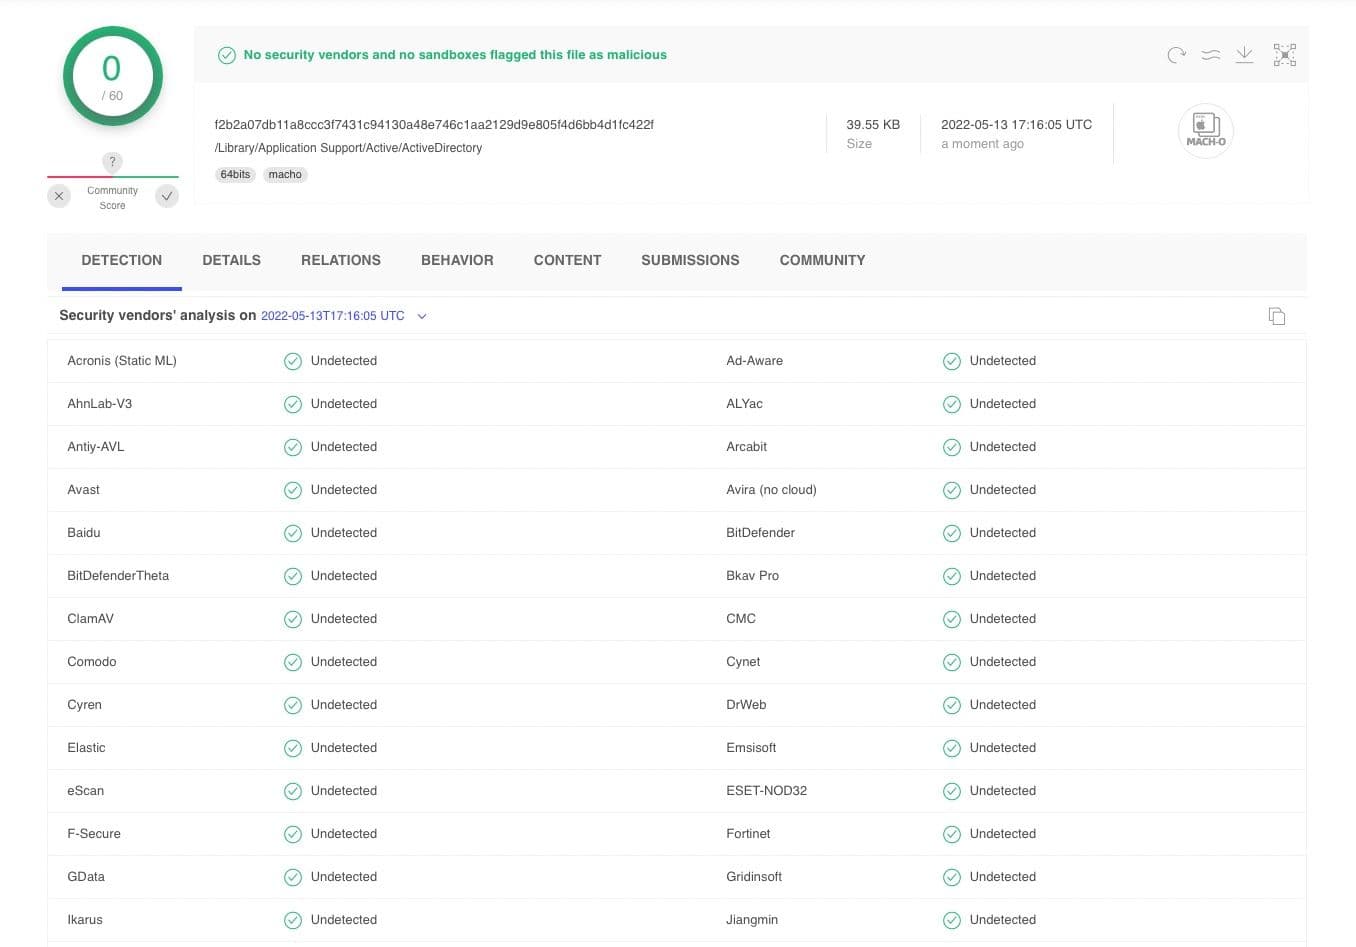Click the similar files search icon

[x=1211, y=55]
